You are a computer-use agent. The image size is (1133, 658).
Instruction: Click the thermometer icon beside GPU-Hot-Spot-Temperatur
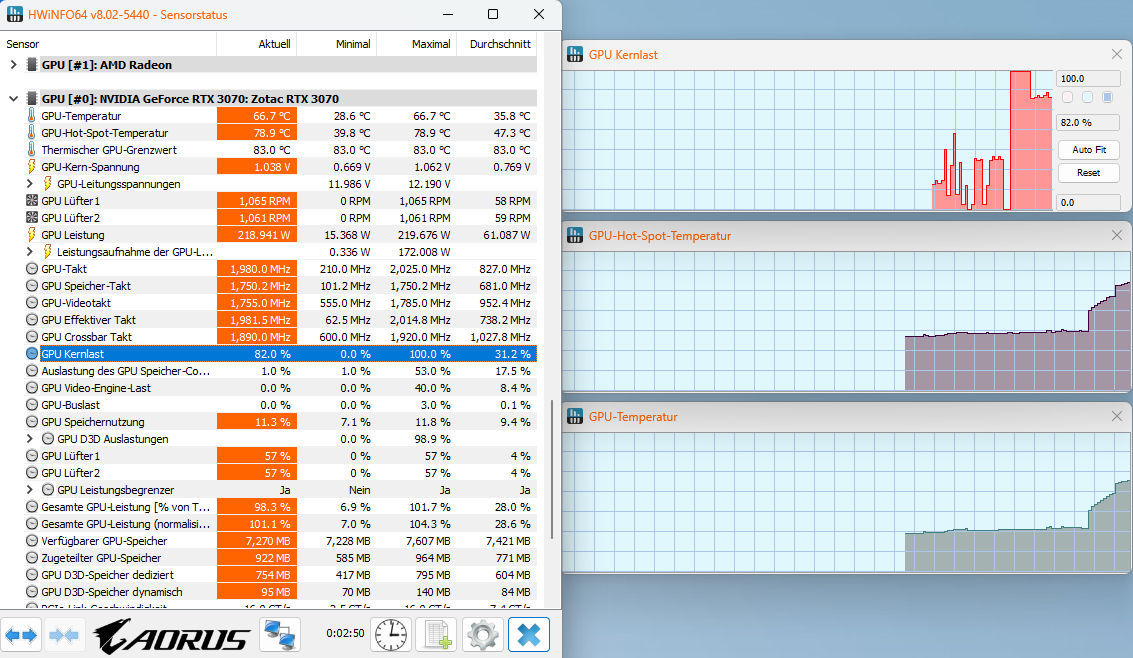[x=31, y=133]
